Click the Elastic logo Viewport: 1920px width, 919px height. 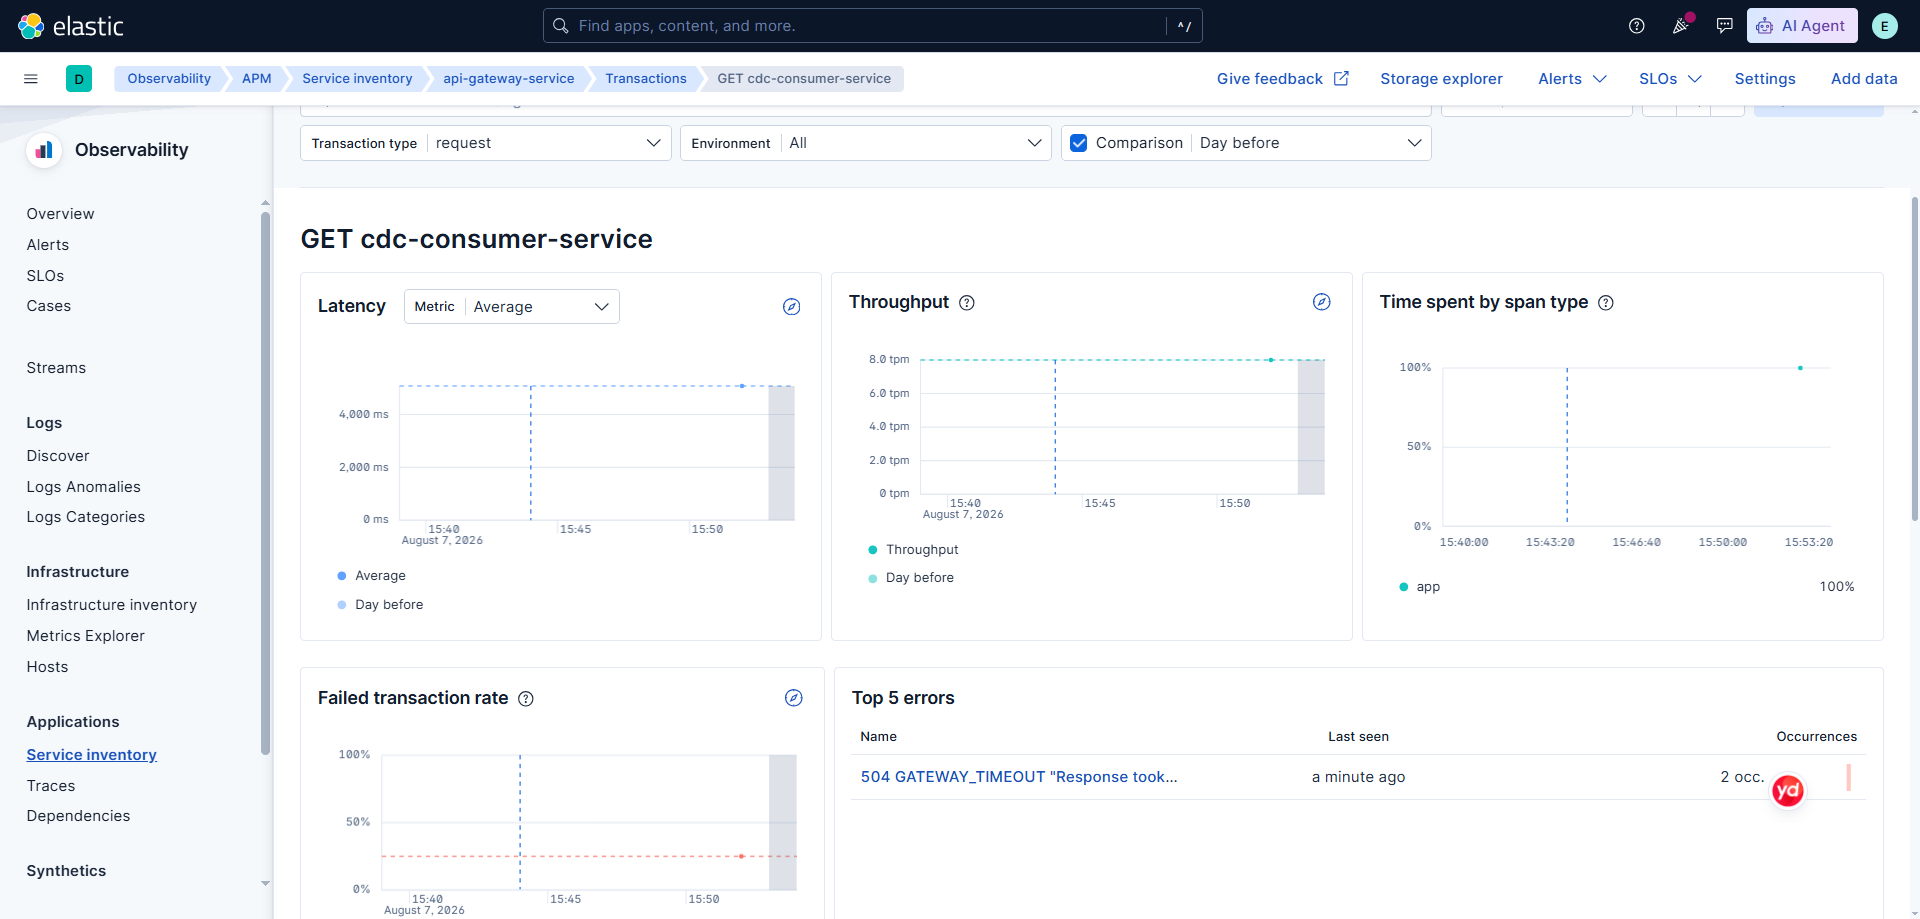(x=71, y=26)
